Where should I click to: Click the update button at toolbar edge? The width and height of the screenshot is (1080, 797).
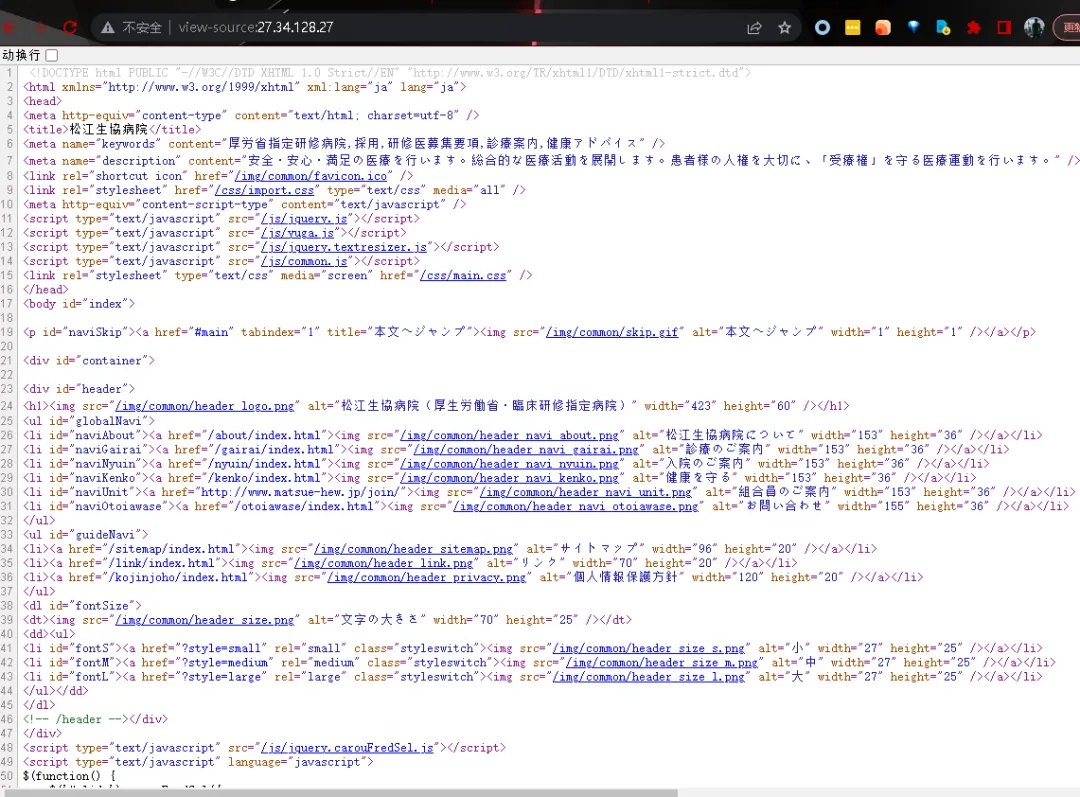(1068, 28)
